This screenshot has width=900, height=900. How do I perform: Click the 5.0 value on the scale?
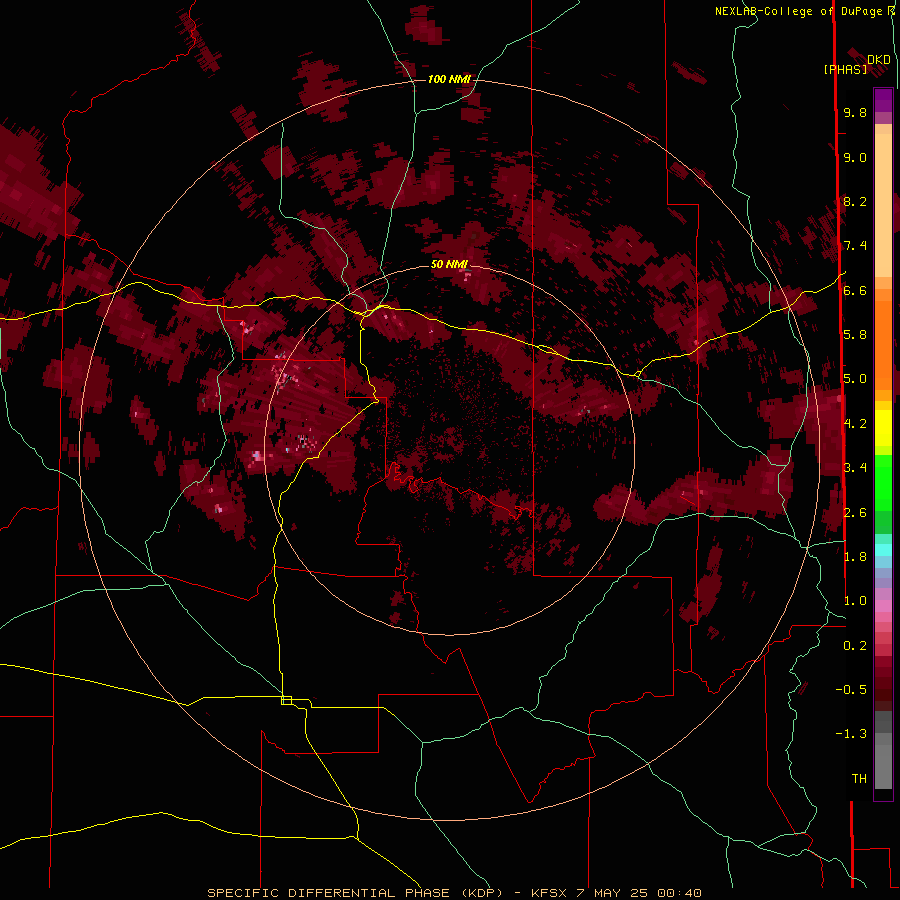click(x=855, y=379)
